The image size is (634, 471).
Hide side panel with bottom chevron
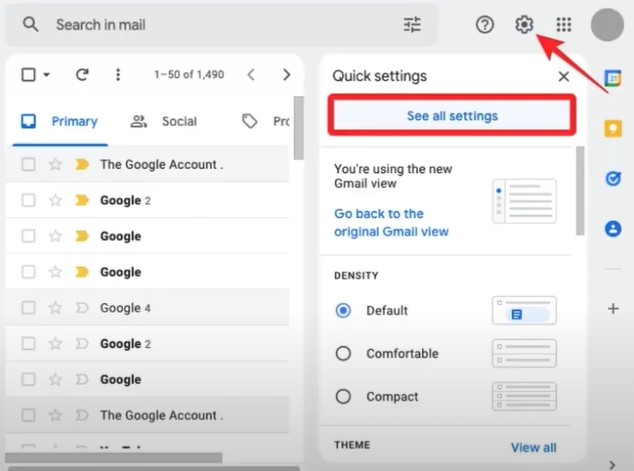[x=613, y=465]
